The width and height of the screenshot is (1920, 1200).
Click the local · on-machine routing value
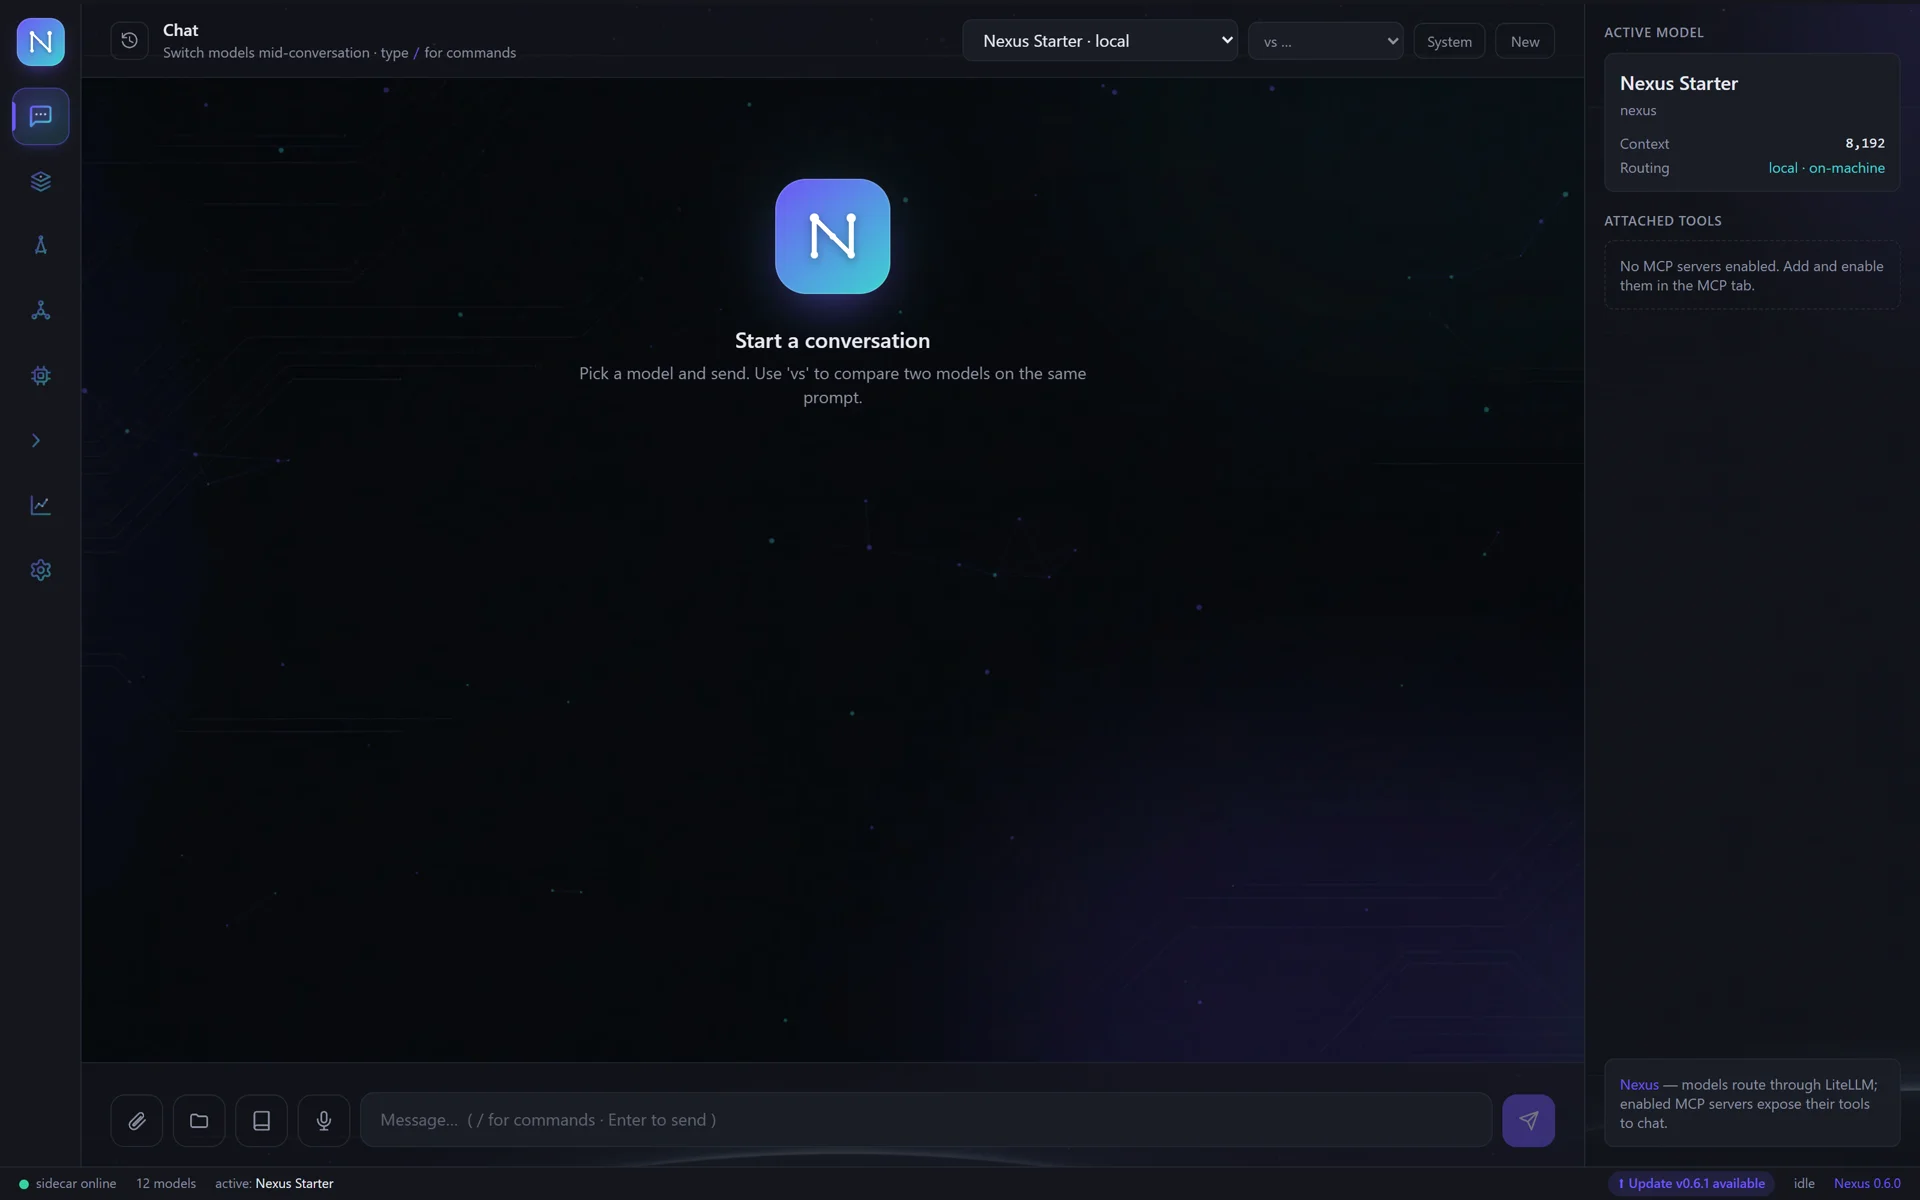(x=1826, y=168)
